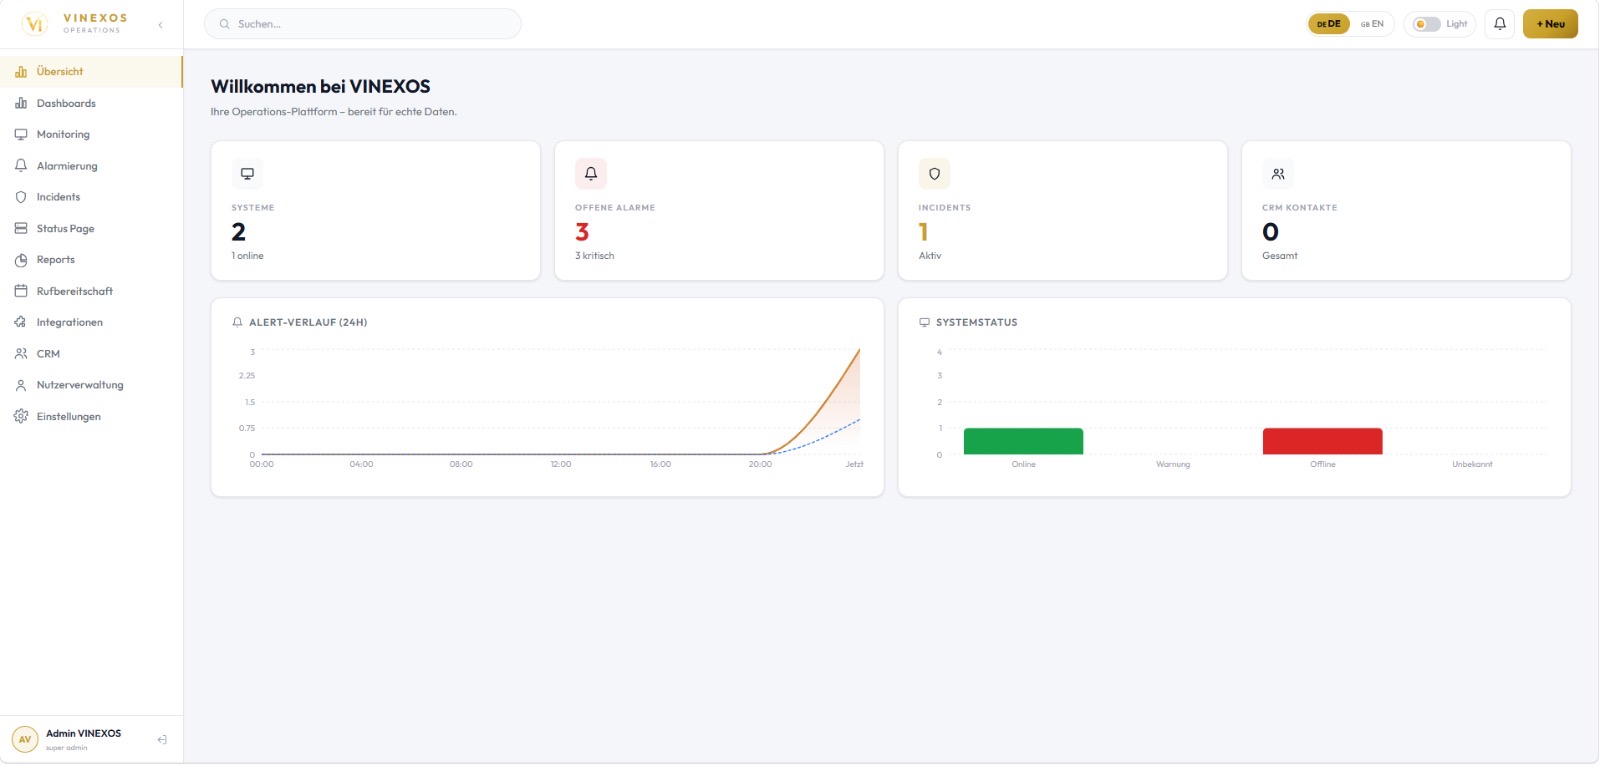Viewport: 1600px width, 766px height.
Task: Click the CRM people icon in sidebar
Action: [x=21, y=354]
